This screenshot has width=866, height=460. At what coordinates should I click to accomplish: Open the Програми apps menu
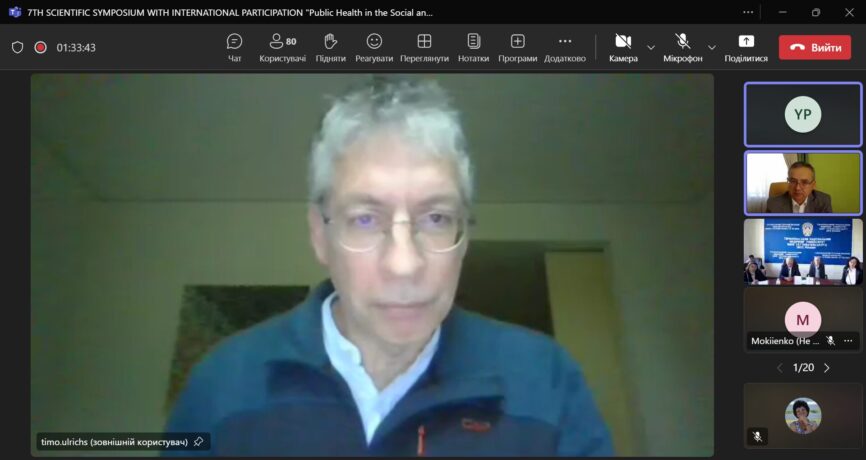517,47
